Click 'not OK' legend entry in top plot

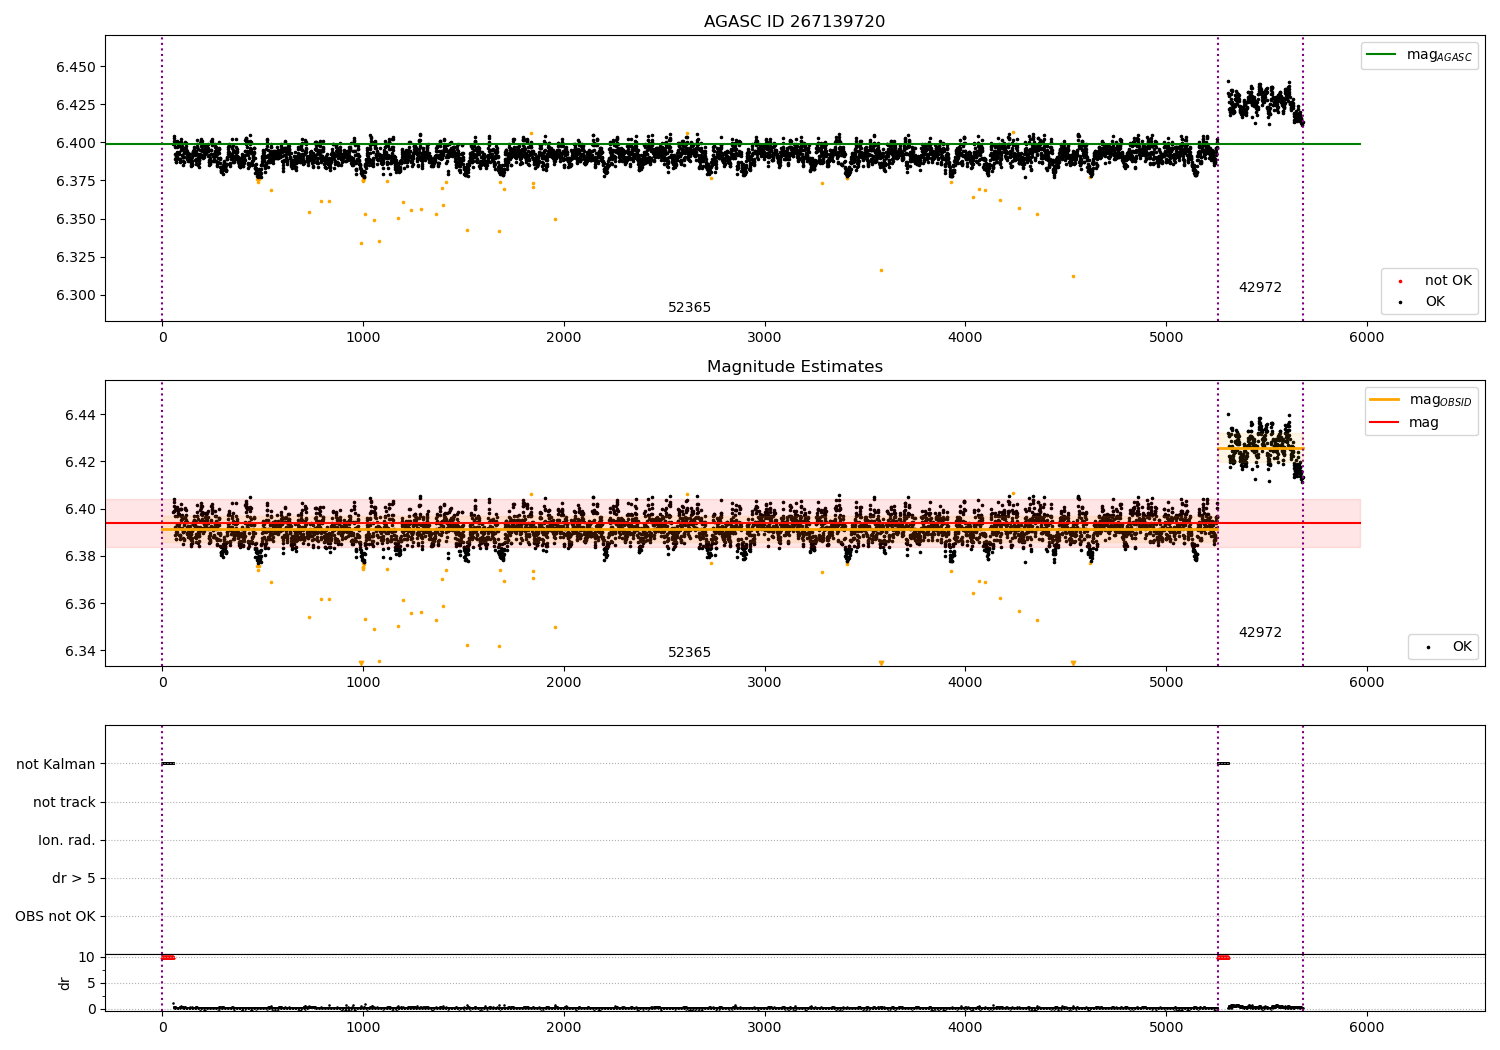pos(1435,281)
